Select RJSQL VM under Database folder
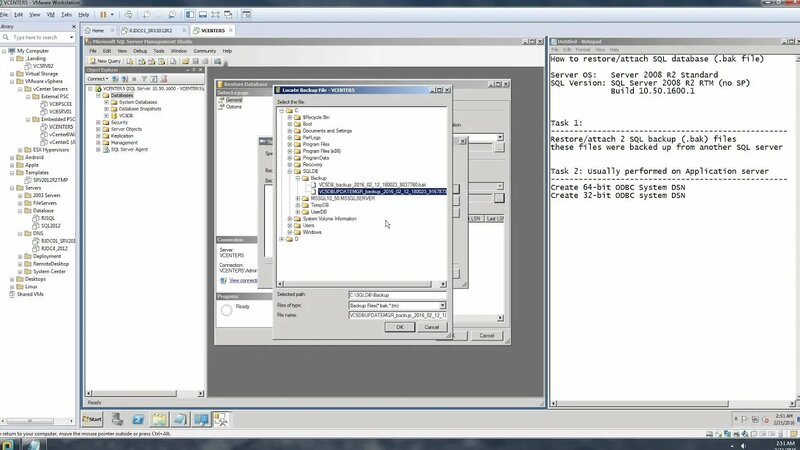This screenshot has height=450, width=800. click(48, 218)
